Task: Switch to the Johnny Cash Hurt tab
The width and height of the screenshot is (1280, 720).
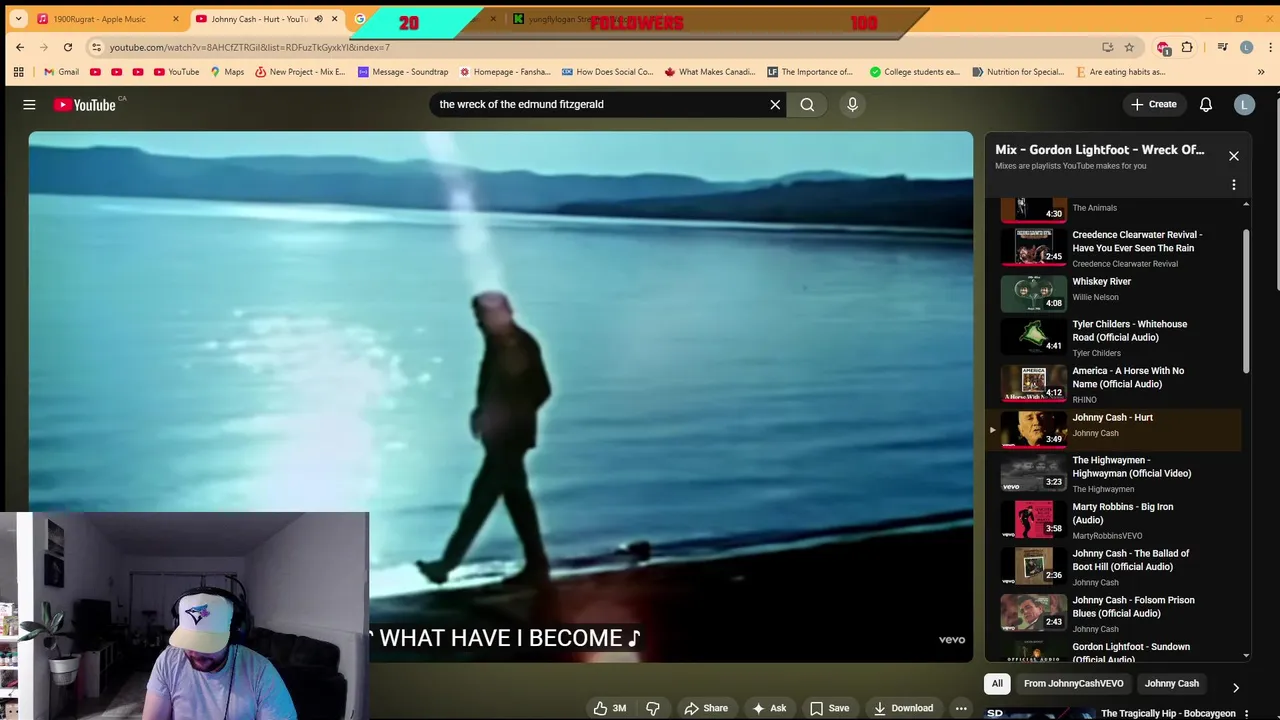Action: coord(259,19)
